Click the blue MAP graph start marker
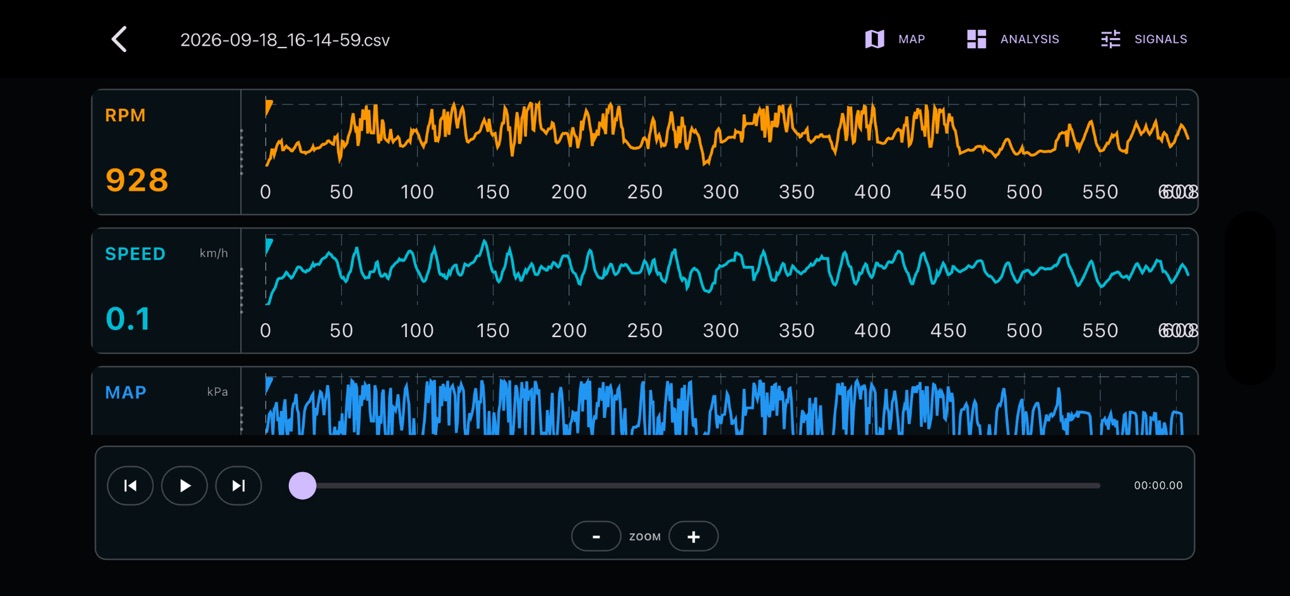Image resolution: width=1290 pixels, height=596 pixels. (268, 384)
